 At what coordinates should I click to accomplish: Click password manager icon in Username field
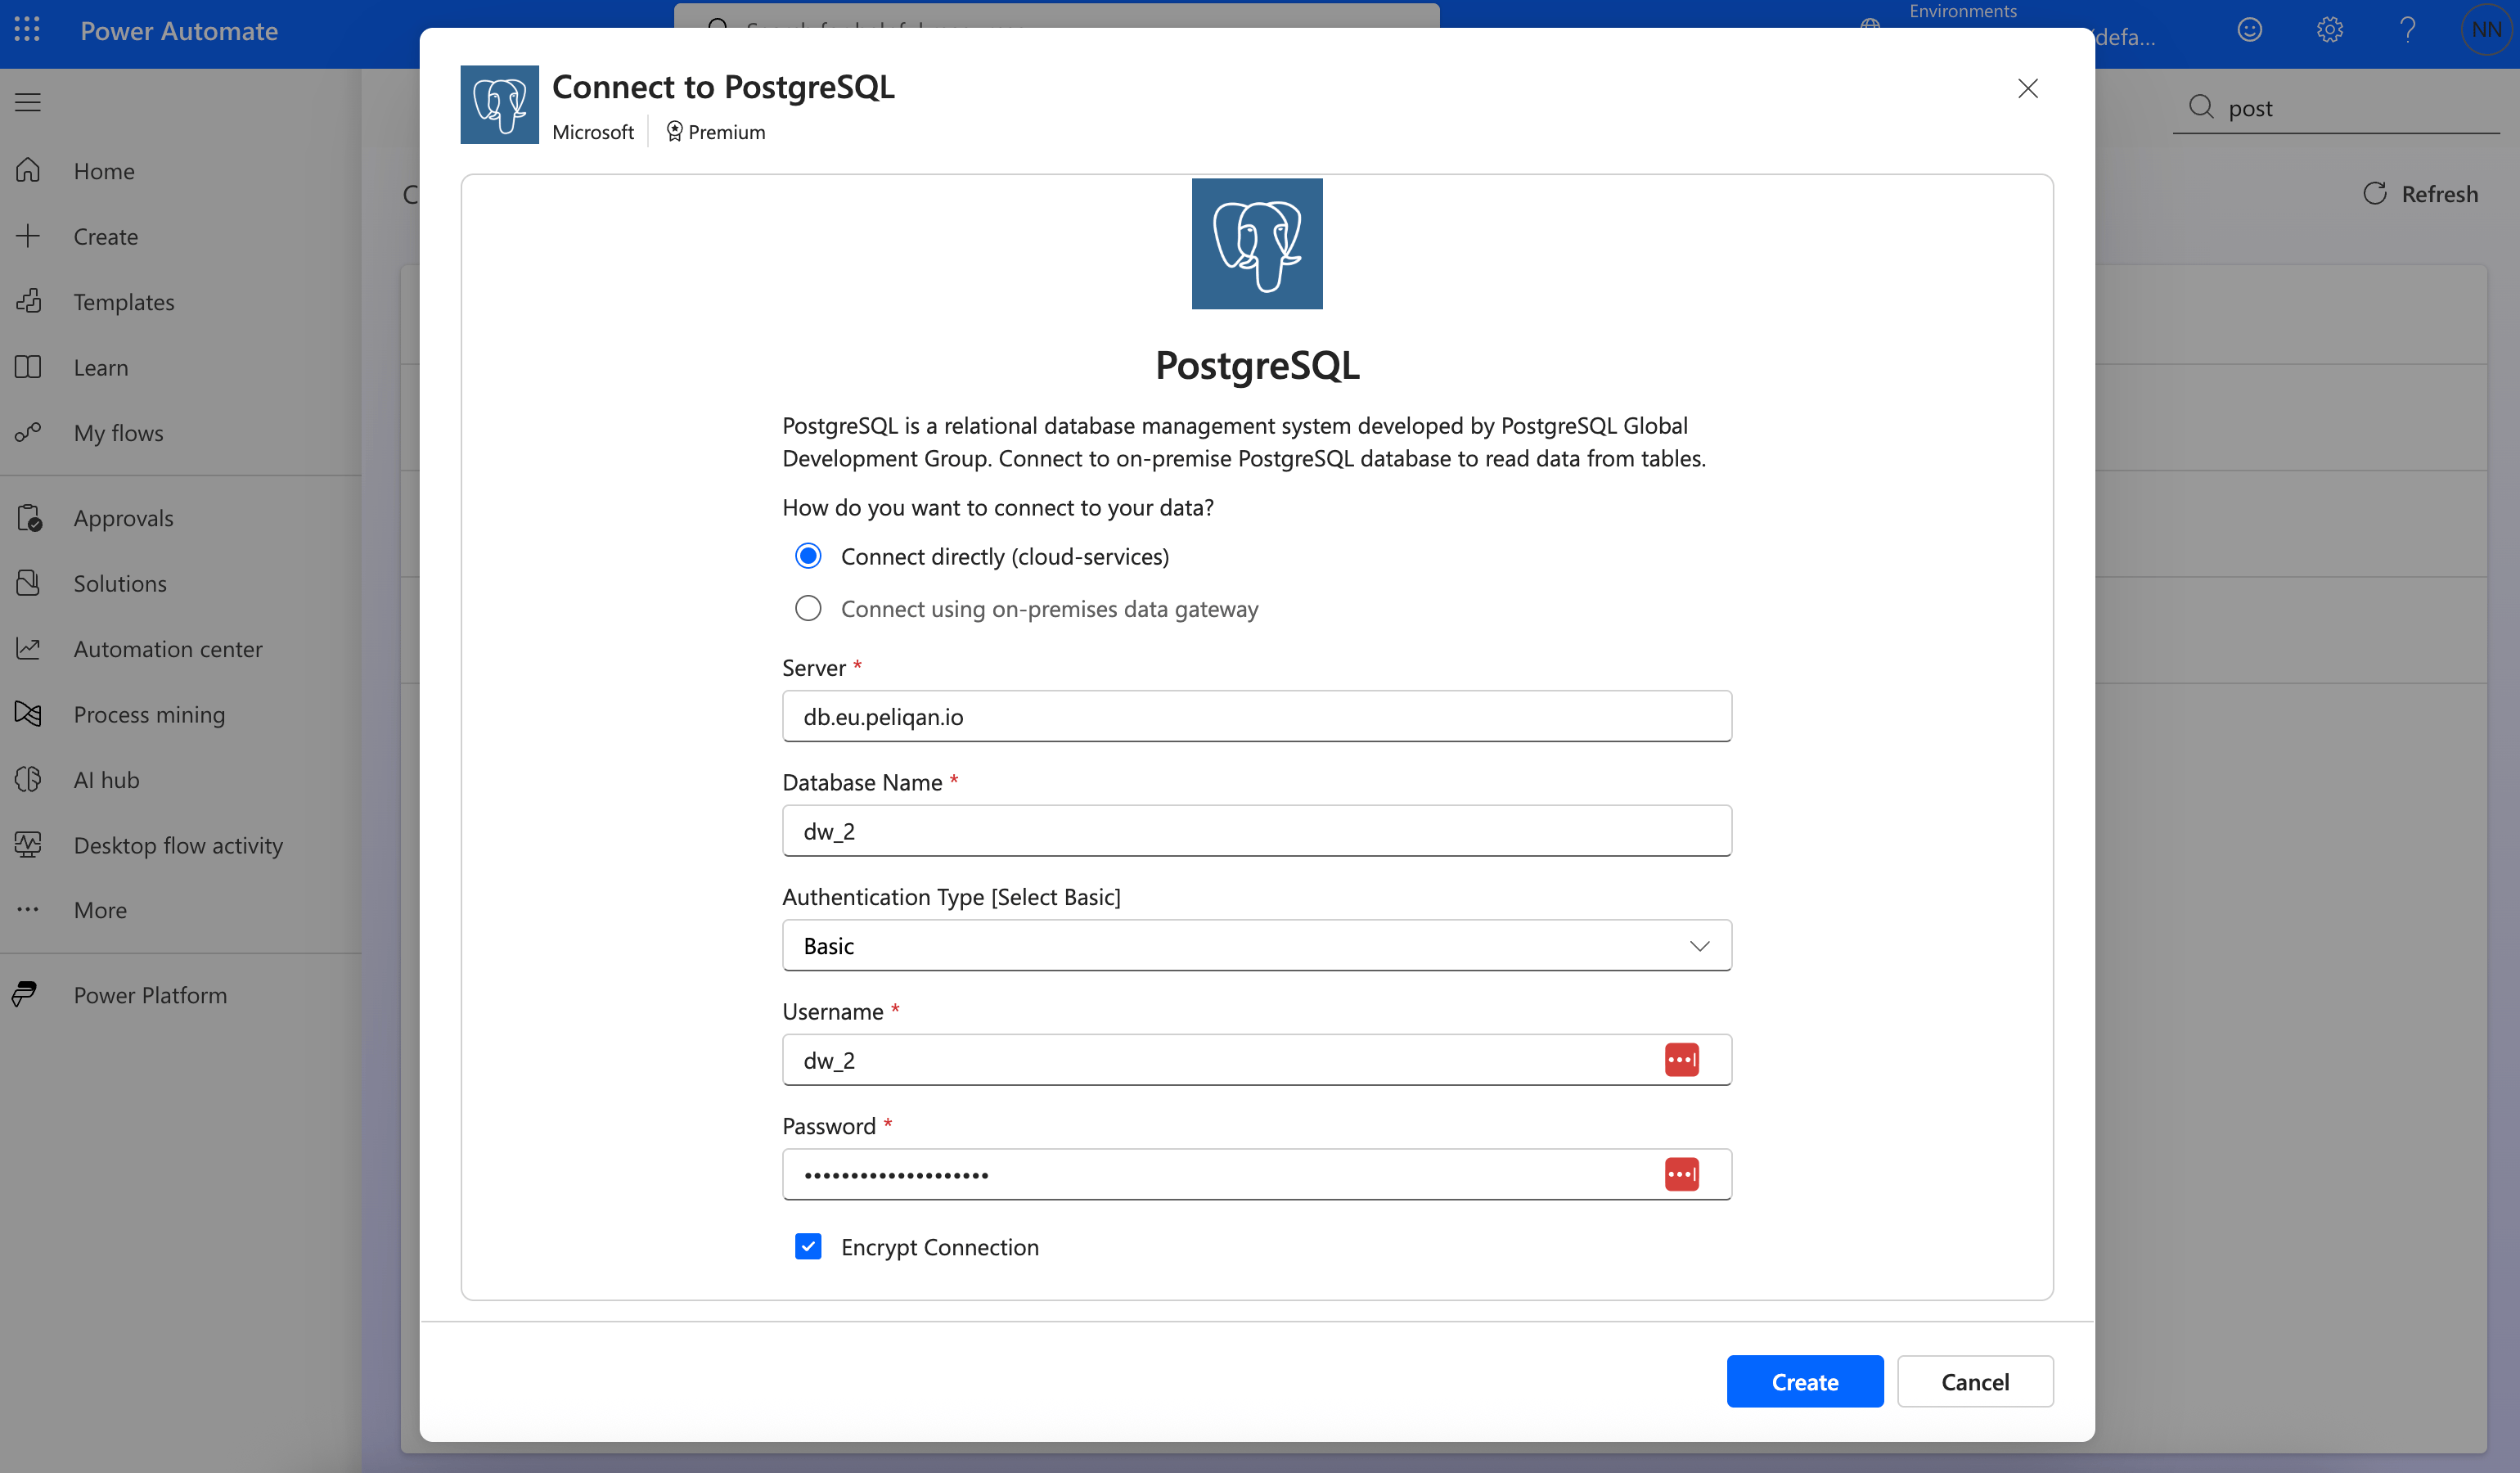tap(1682, 1060)
